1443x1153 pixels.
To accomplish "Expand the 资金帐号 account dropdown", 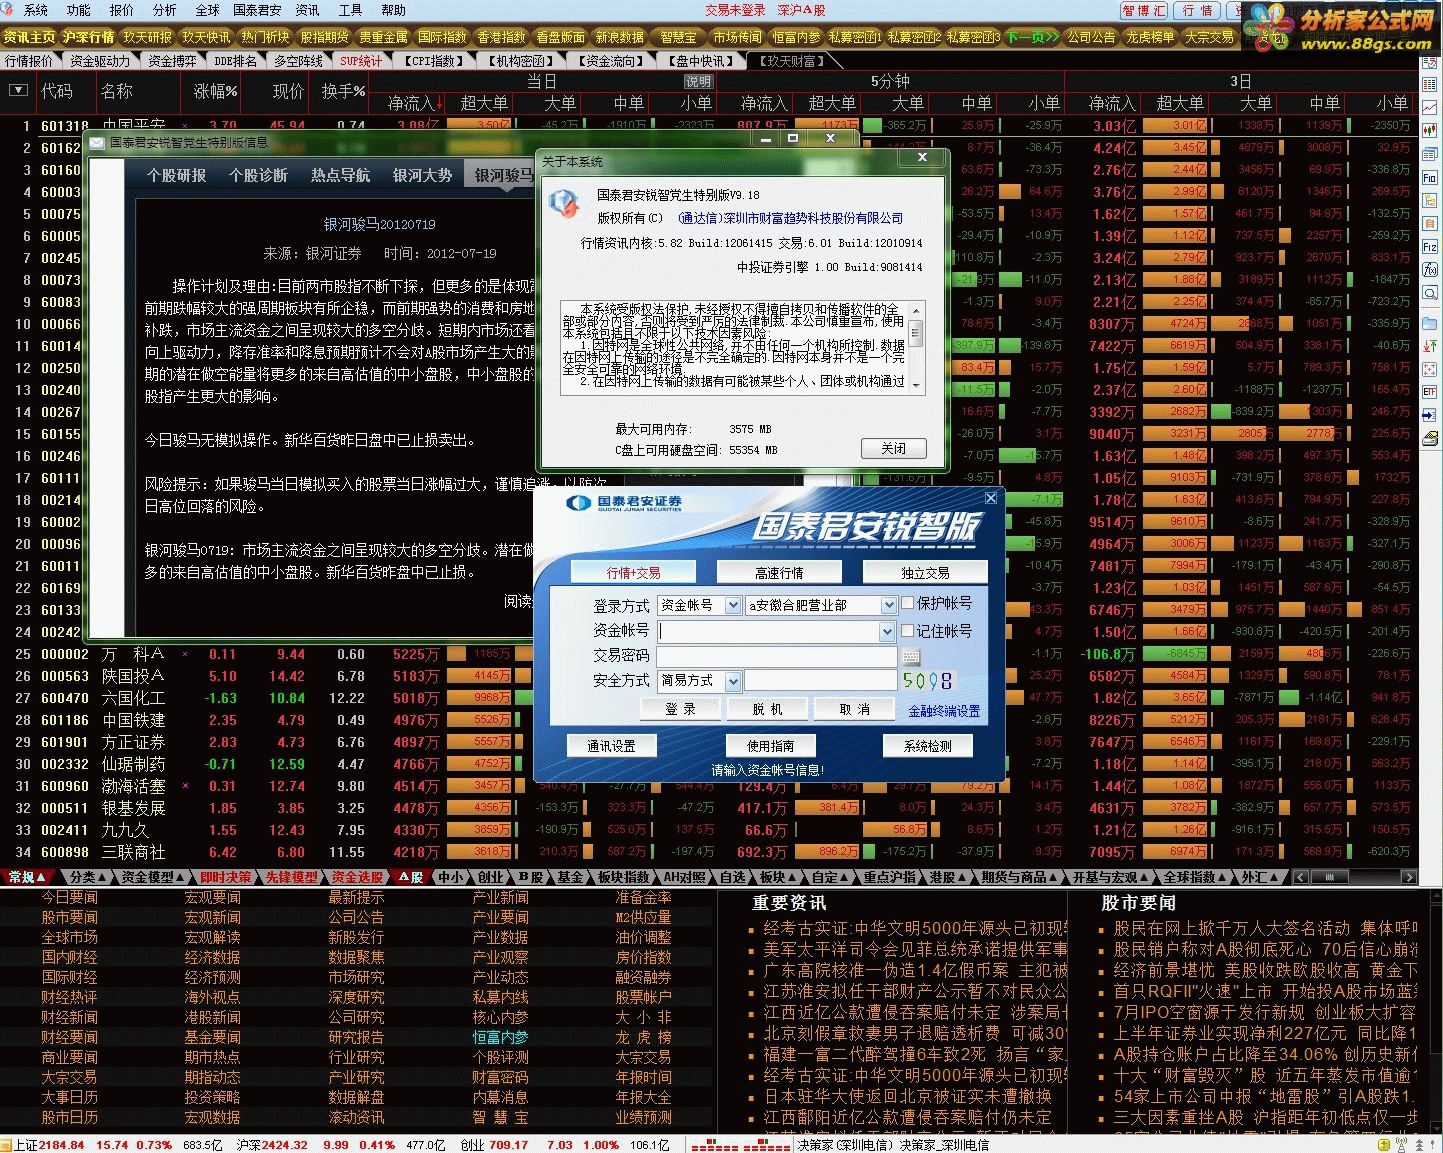I will (887, 631).
